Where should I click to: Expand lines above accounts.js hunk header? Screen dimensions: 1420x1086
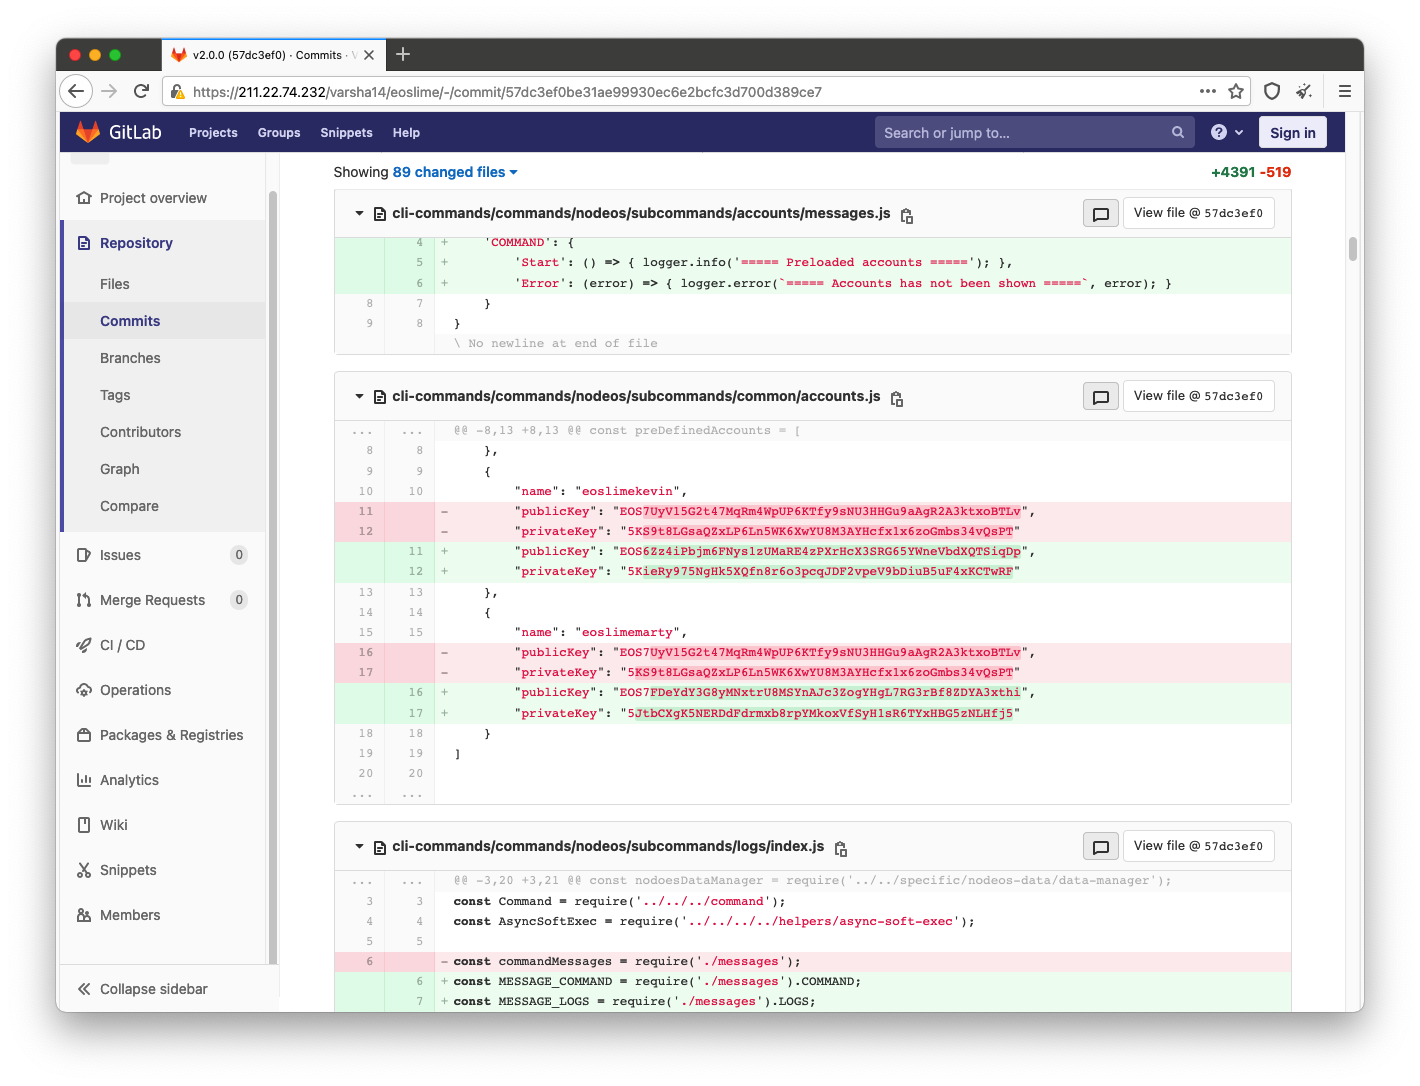click(x=385, y=431)
